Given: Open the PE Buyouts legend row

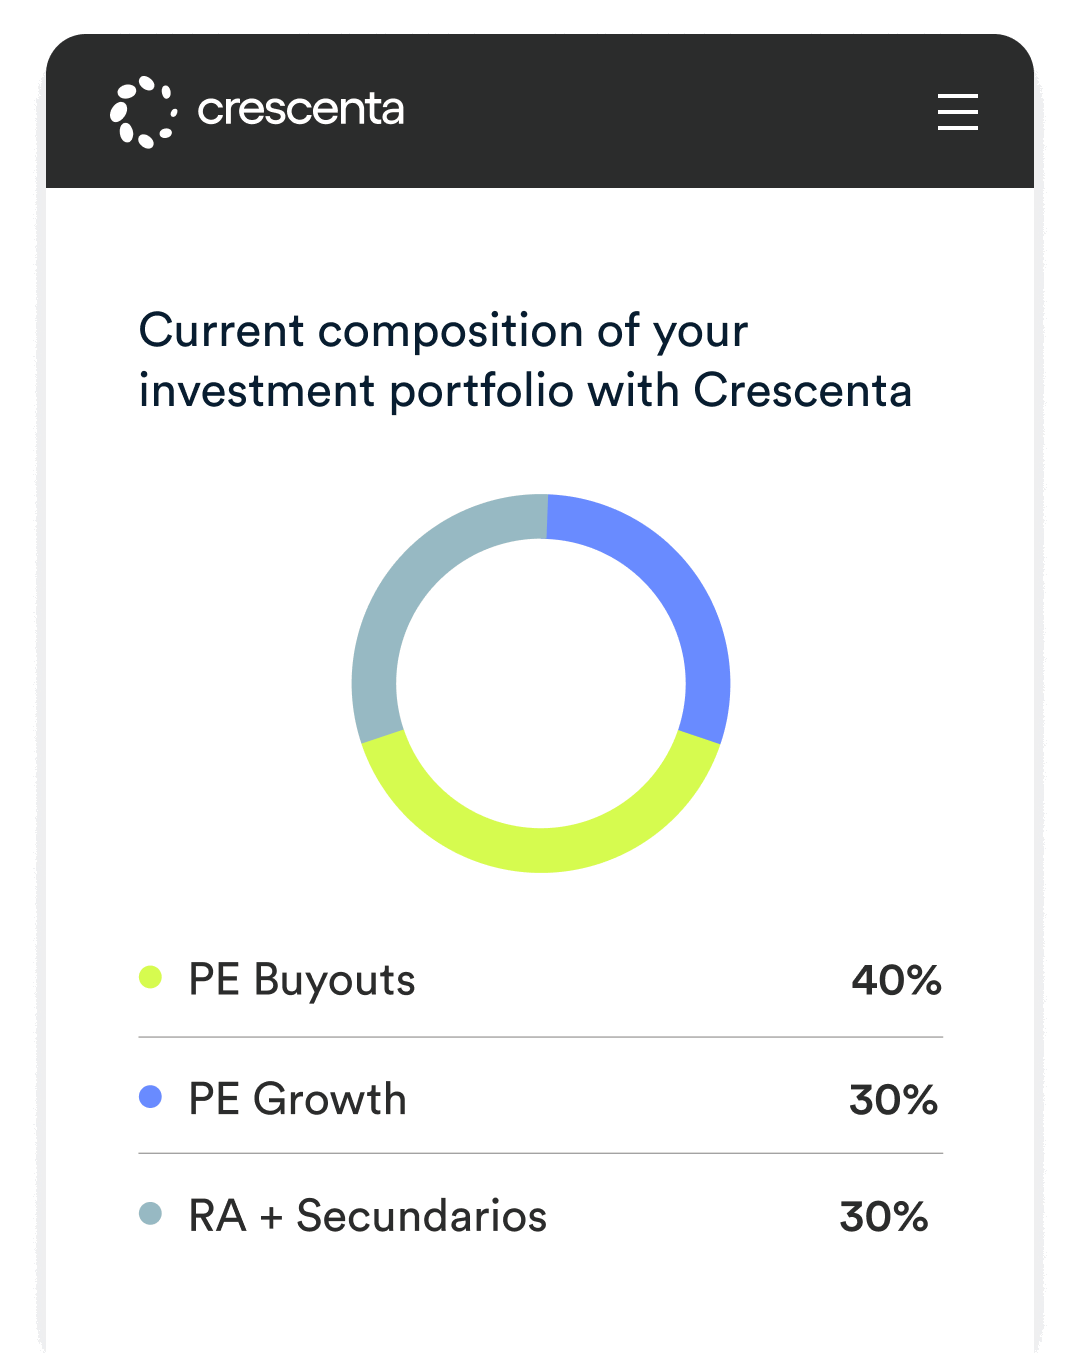Looking at the screenshot, I should point(540,979).
